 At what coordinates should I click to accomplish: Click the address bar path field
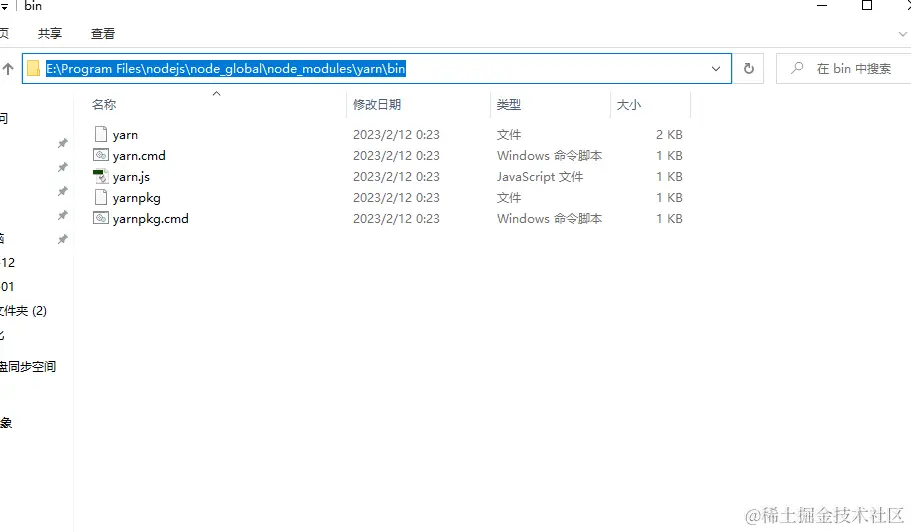[x=376, y=69]
